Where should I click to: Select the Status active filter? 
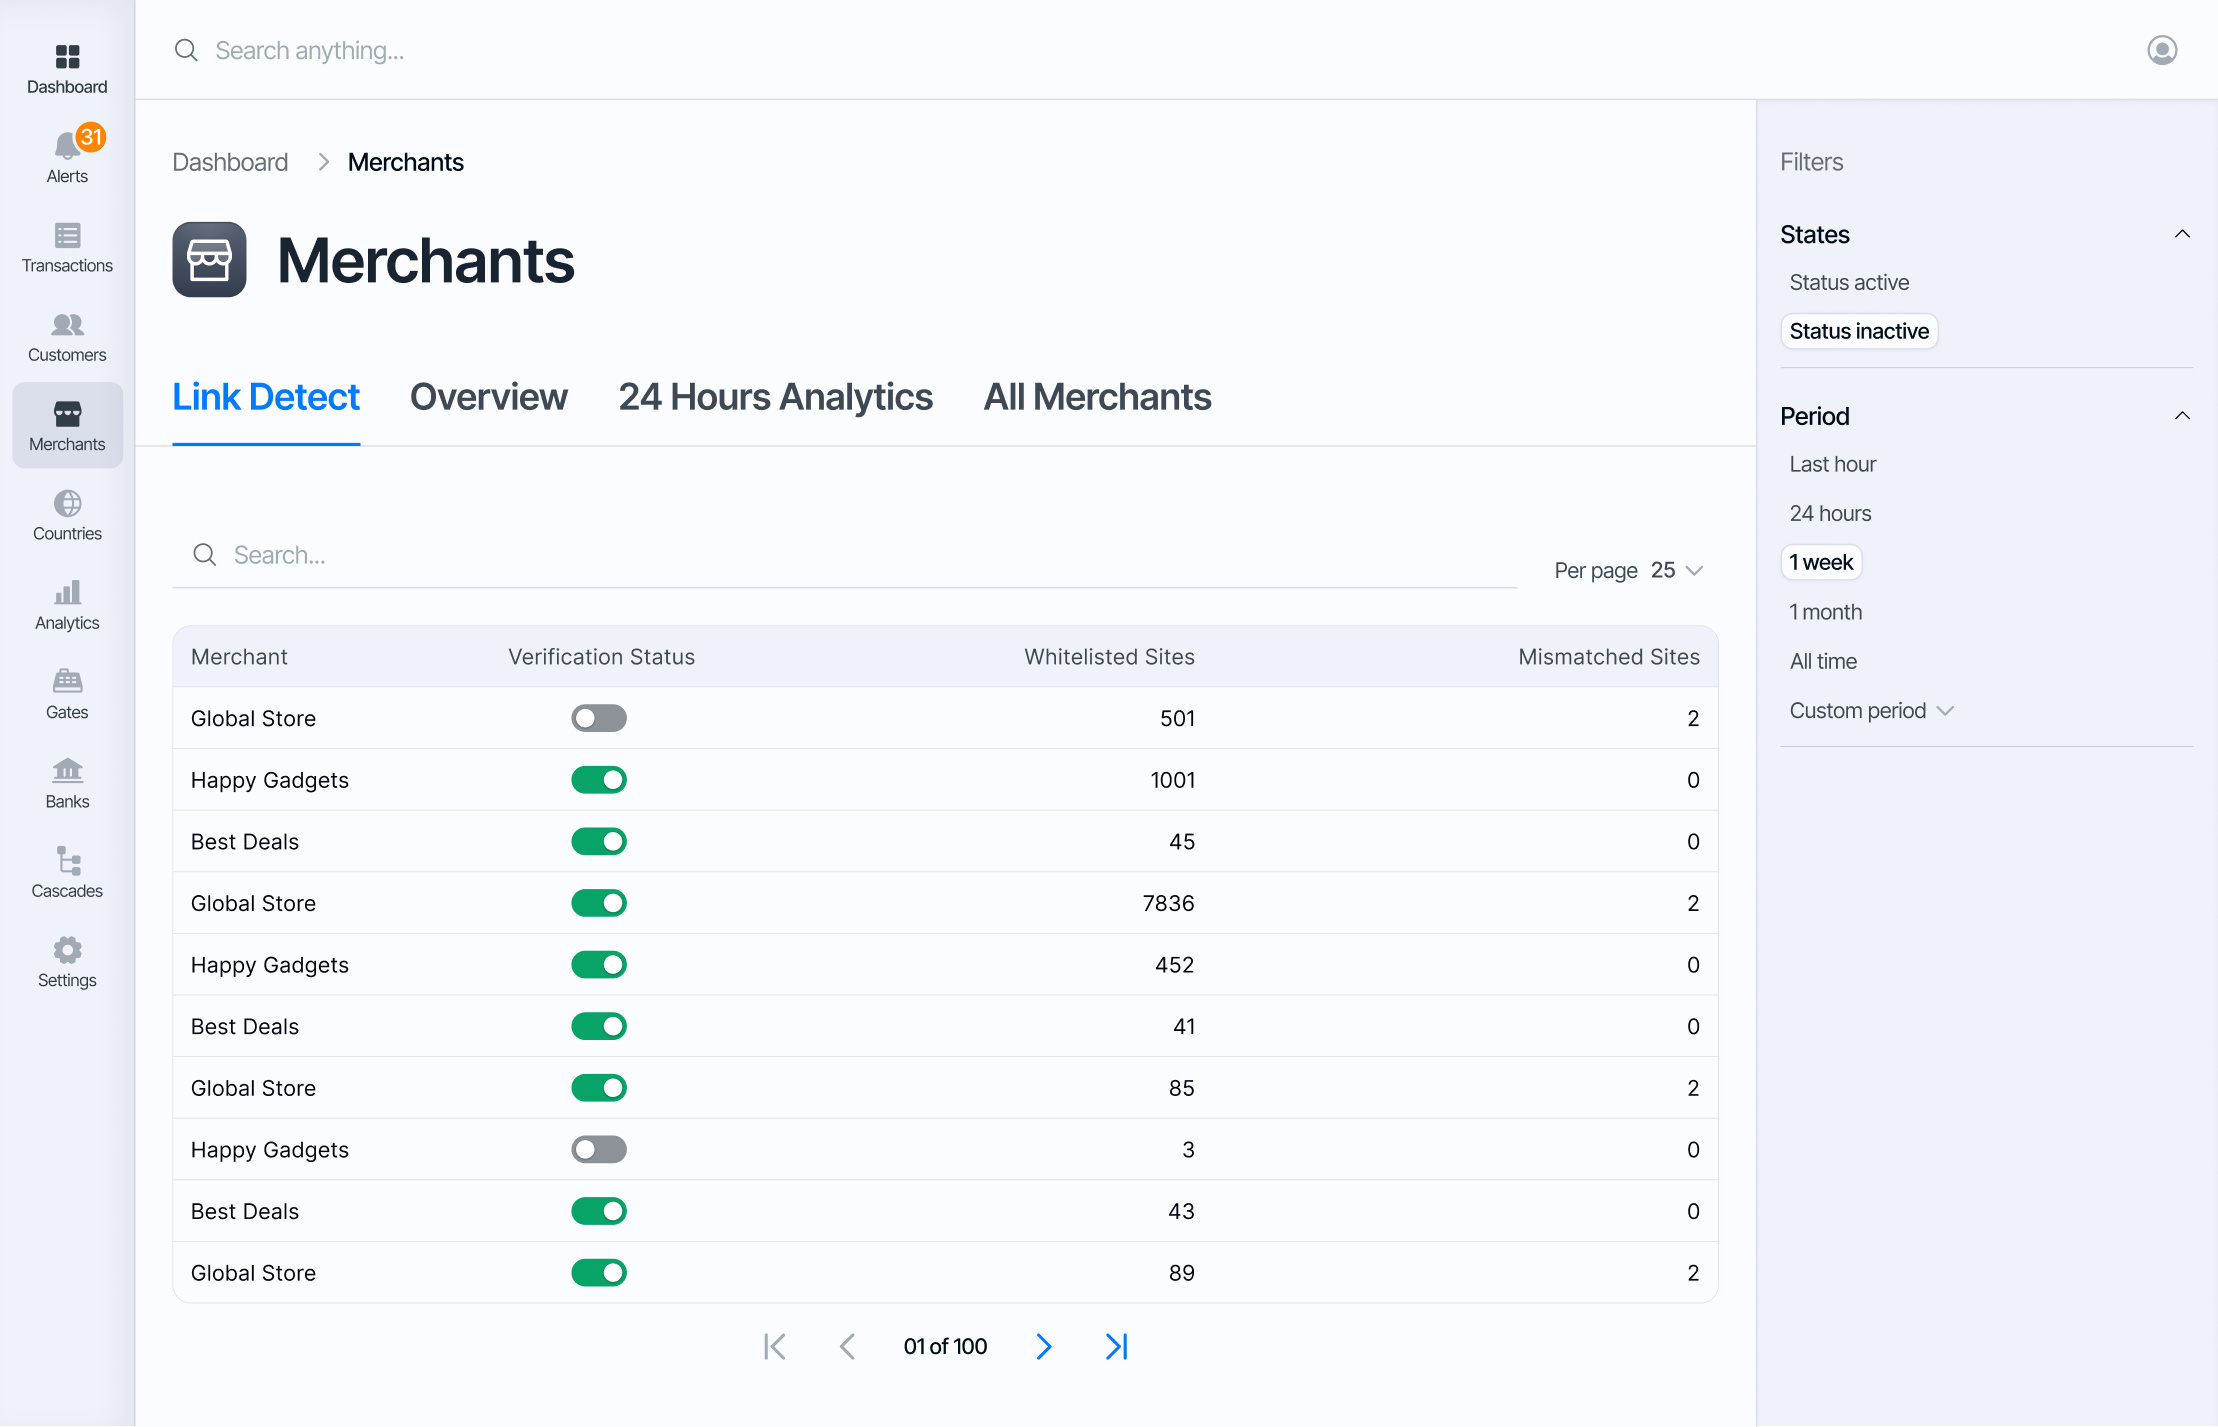1848,282
